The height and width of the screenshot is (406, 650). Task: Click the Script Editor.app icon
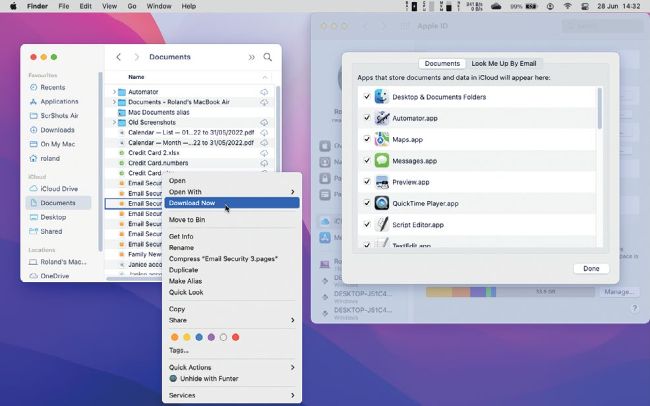tap(381, 224)
